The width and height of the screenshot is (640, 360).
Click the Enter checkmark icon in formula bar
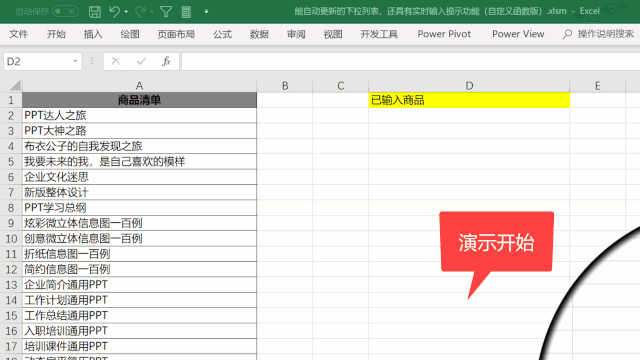point(141,62)
